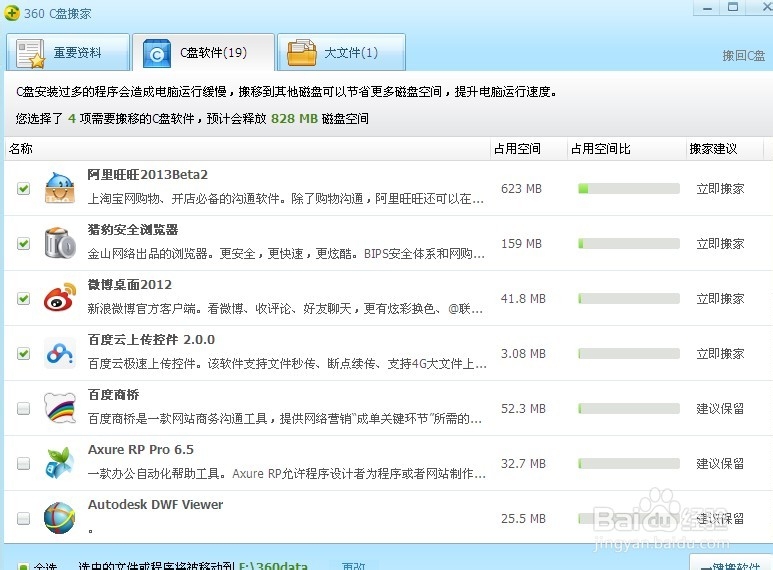The height and width of the screenshot is (570, 773).
Task: Switch to the 重要资料 tab
Action: pyautogui.click(x=68, y=53)
